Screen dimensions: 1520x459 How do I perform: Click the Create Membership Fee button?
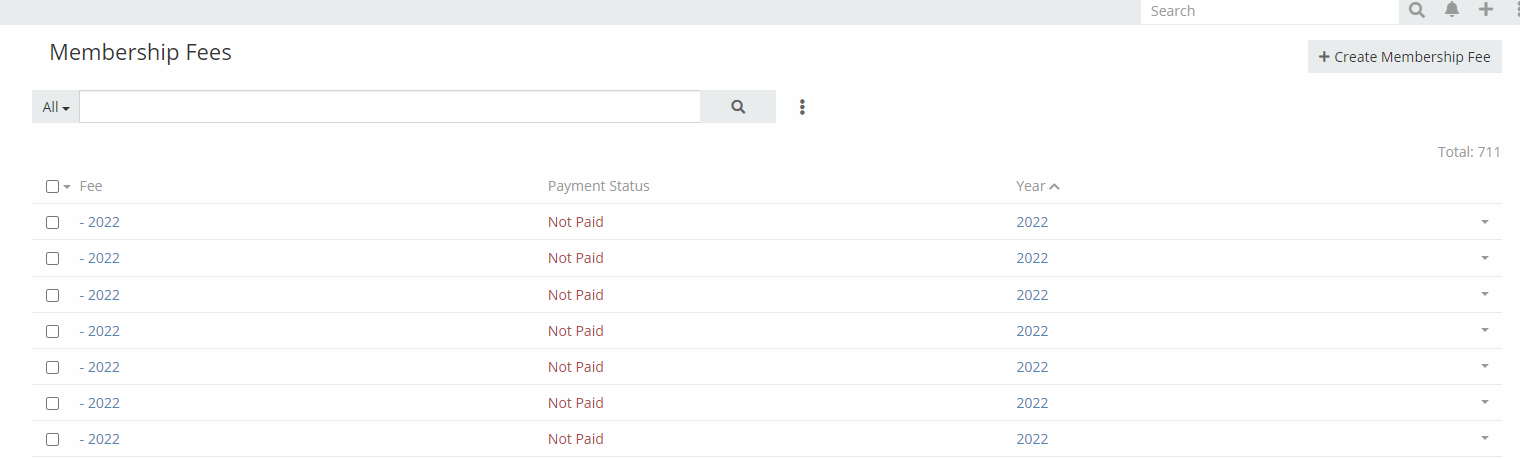(x=1404, y=57)
